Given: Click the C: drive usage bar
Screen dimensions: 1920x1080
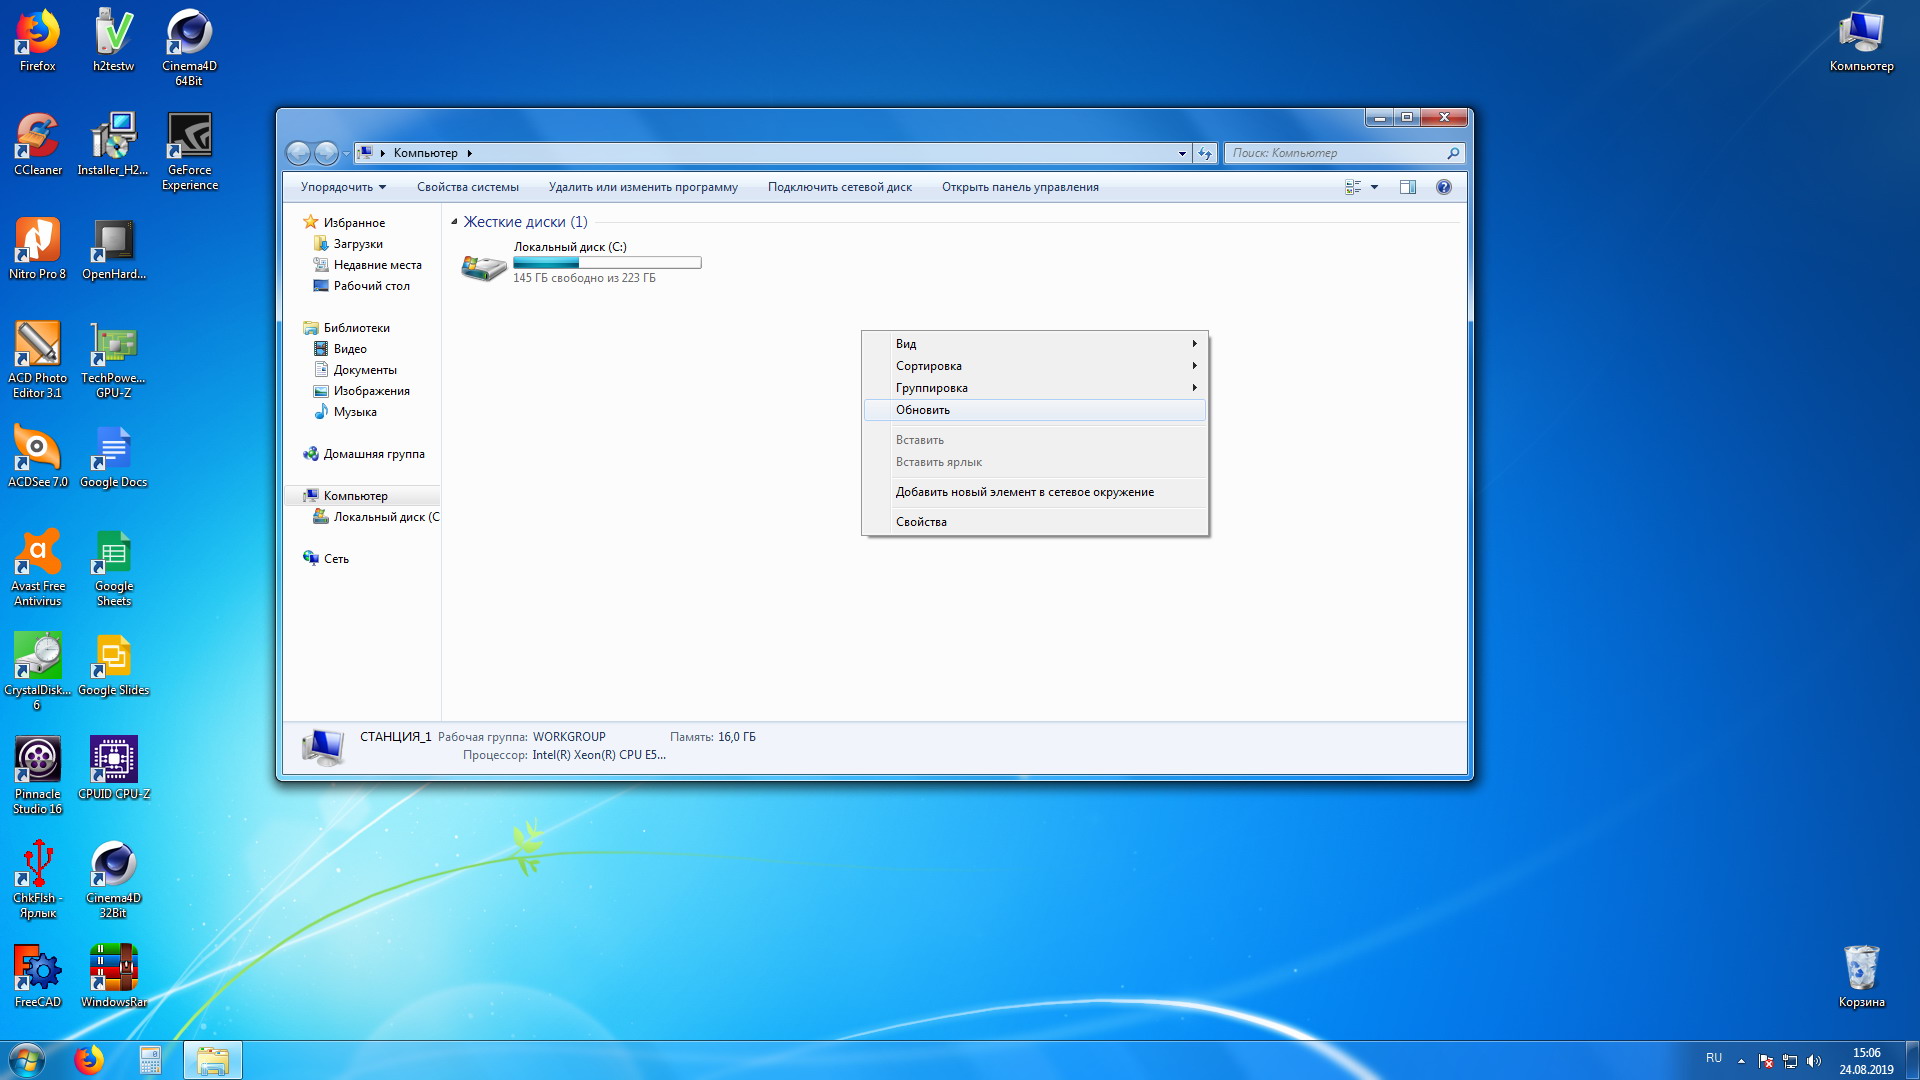Looking at the screenshot, I should [607, 263].
